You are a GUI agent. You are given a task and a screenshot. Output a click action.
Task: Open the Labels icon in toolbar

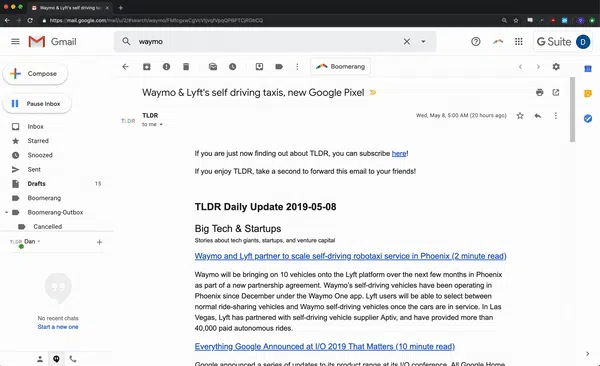coord(279,67)
